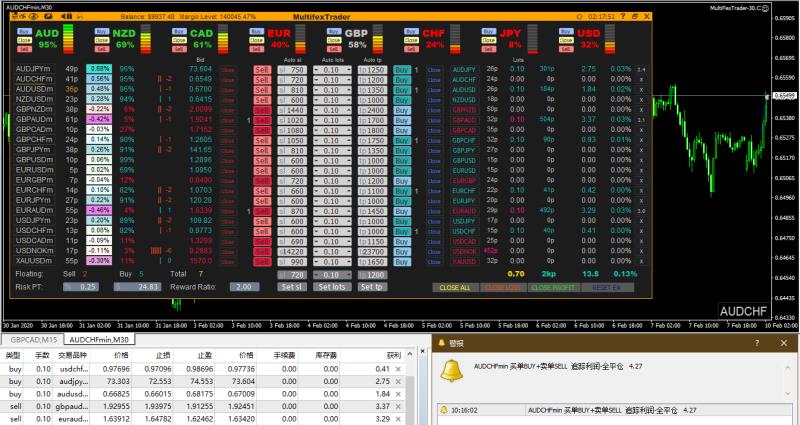Click the tp 1250 field in AUDJPYm row
The image size is (800, 425).
(372, 70)
